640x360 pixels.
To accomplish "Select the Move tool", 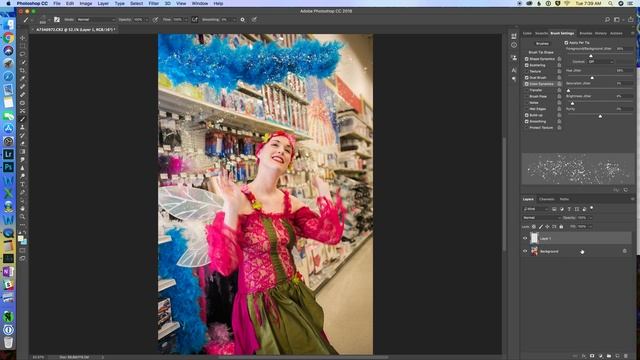I will [22, 38].
